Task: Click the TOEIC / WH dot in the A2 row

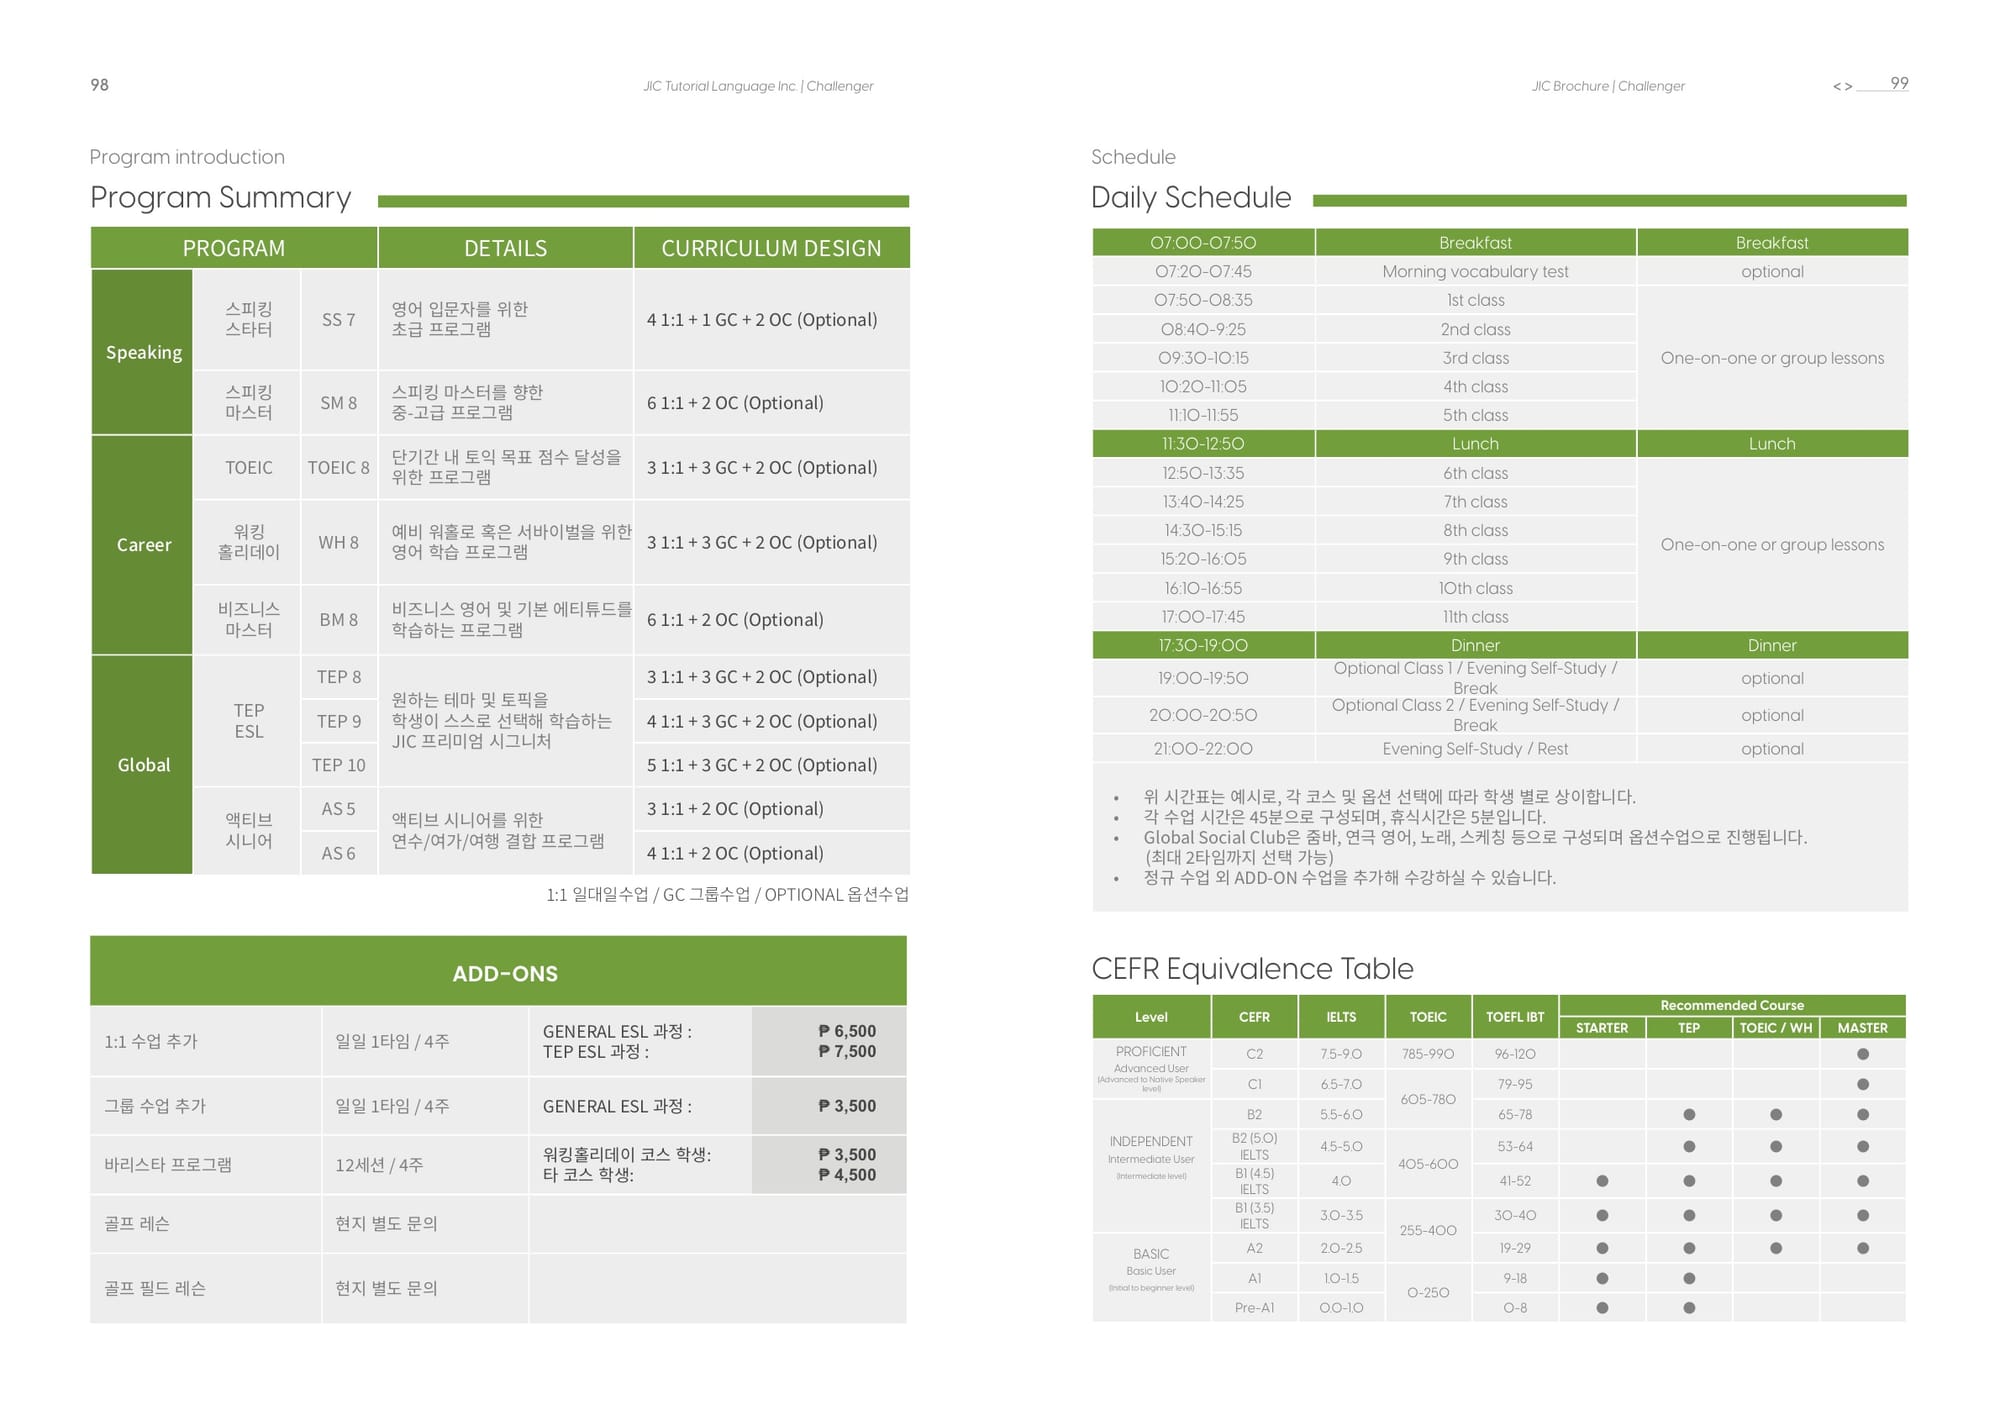Action: click(x=1776, y=1248)
